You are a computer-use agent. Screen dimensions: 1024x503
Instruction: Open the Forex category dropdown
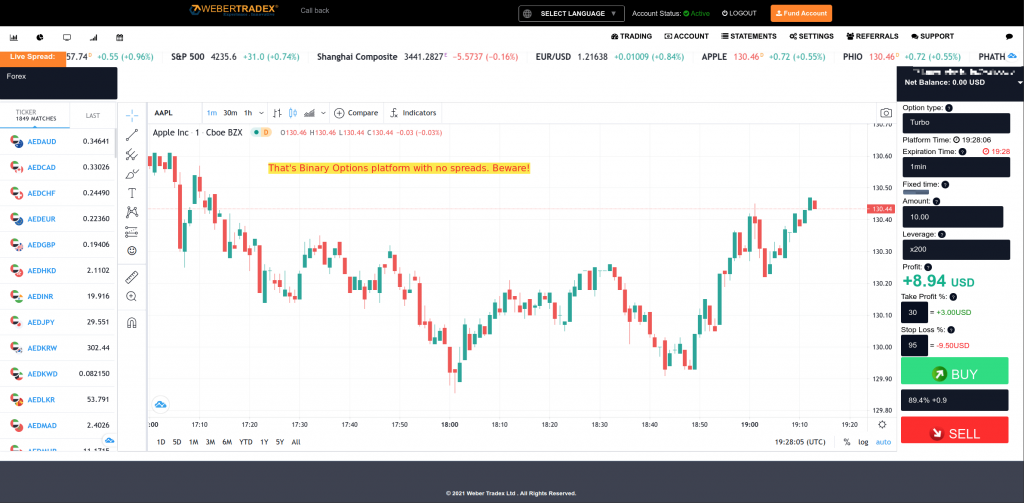59,83
